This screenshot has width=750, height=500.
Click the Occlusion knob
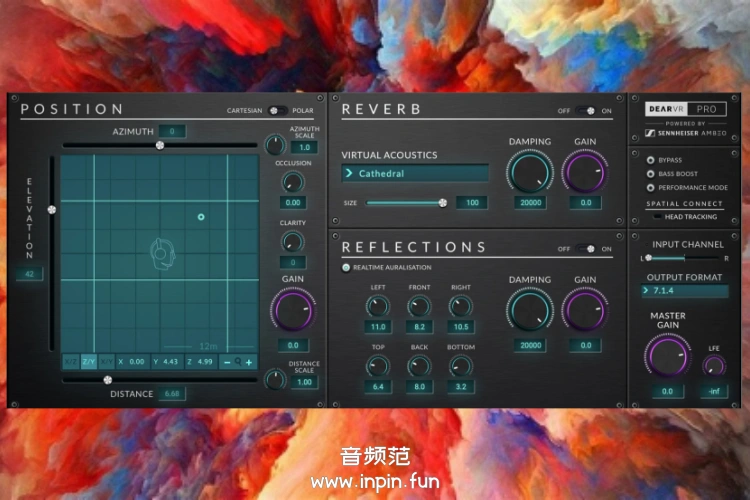[x=292, y=181]
